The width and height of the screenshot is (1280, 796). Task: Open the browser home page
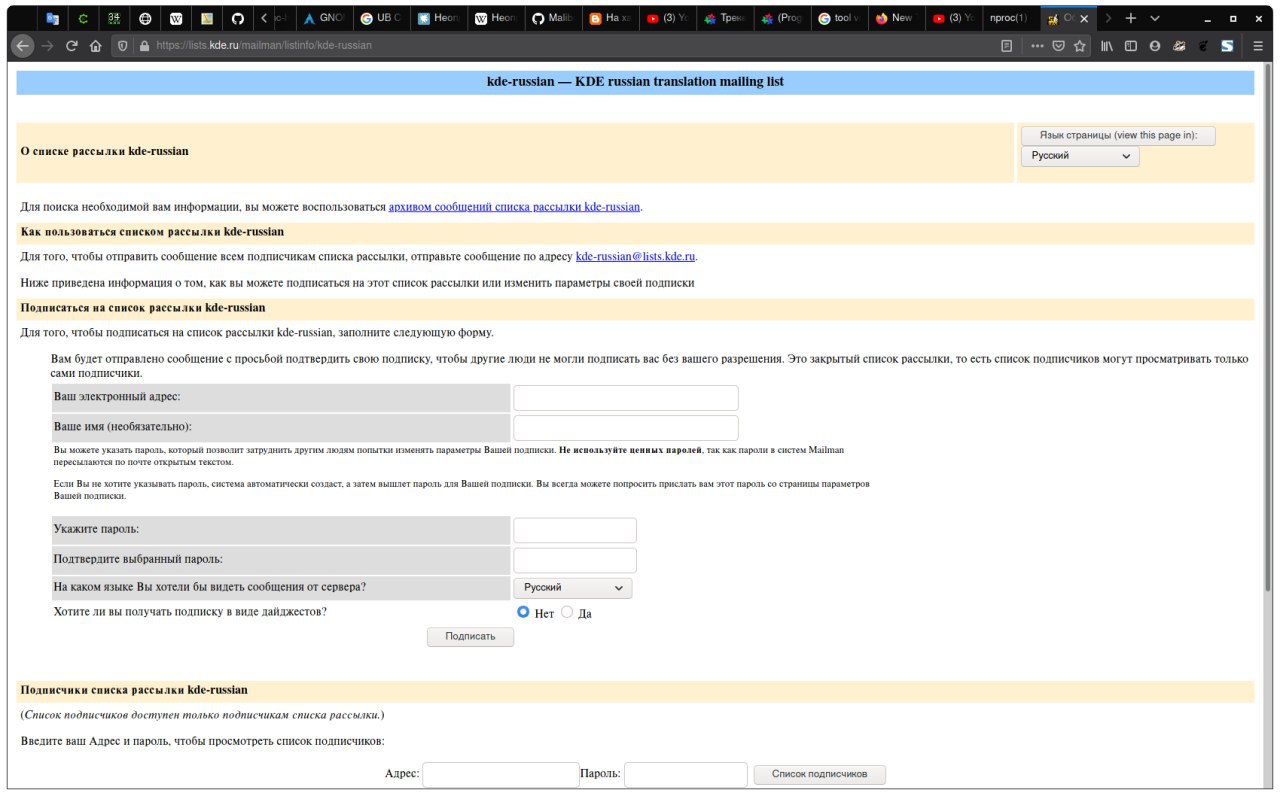coord(96,45)
